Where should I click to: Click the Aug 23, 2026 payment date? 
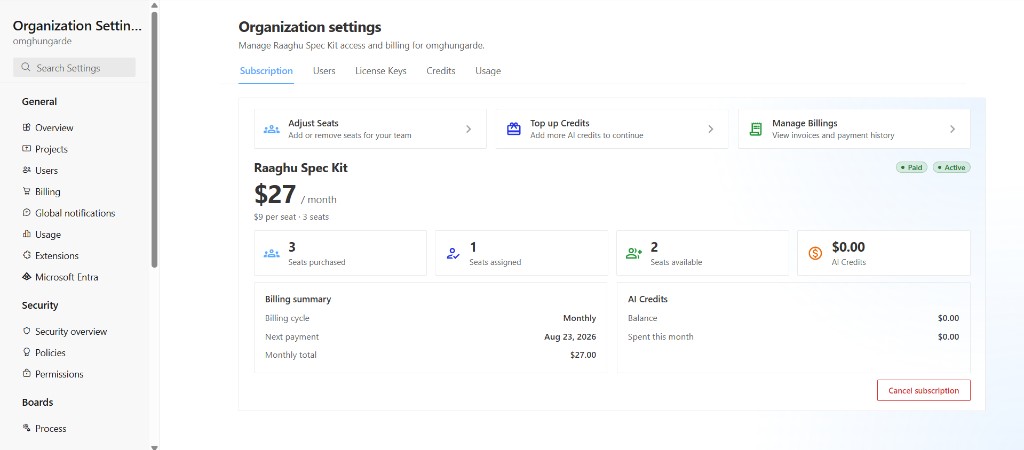click(570, 337)
